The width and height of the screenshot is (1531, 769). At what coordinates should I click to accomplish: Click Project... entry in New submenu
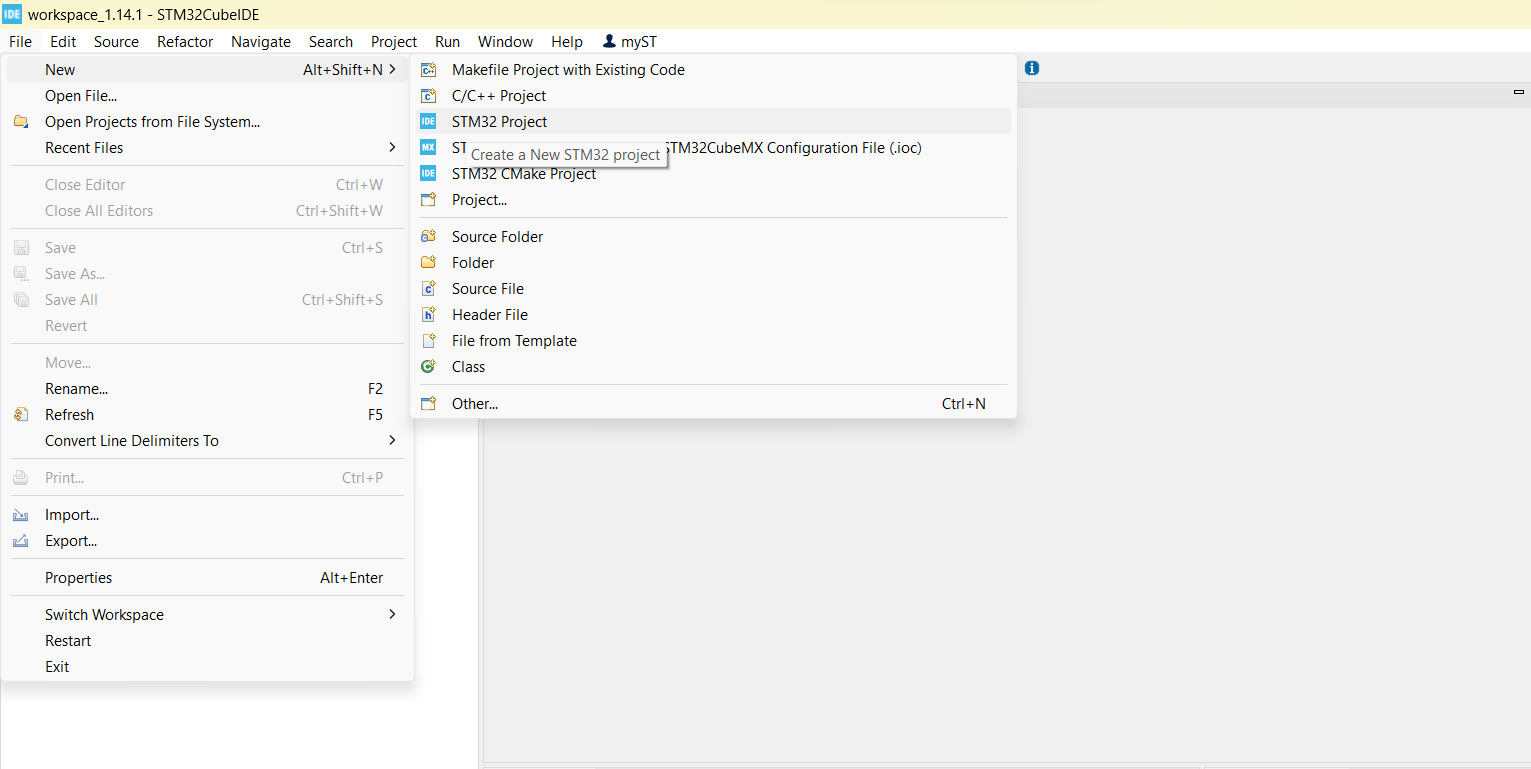pyautogui.click(x=713, y=200)
